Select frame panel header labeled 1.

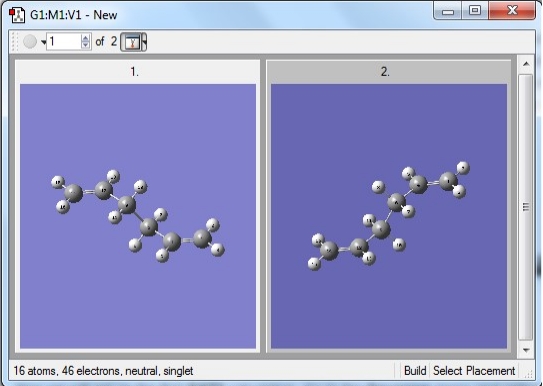pos(137,72)
